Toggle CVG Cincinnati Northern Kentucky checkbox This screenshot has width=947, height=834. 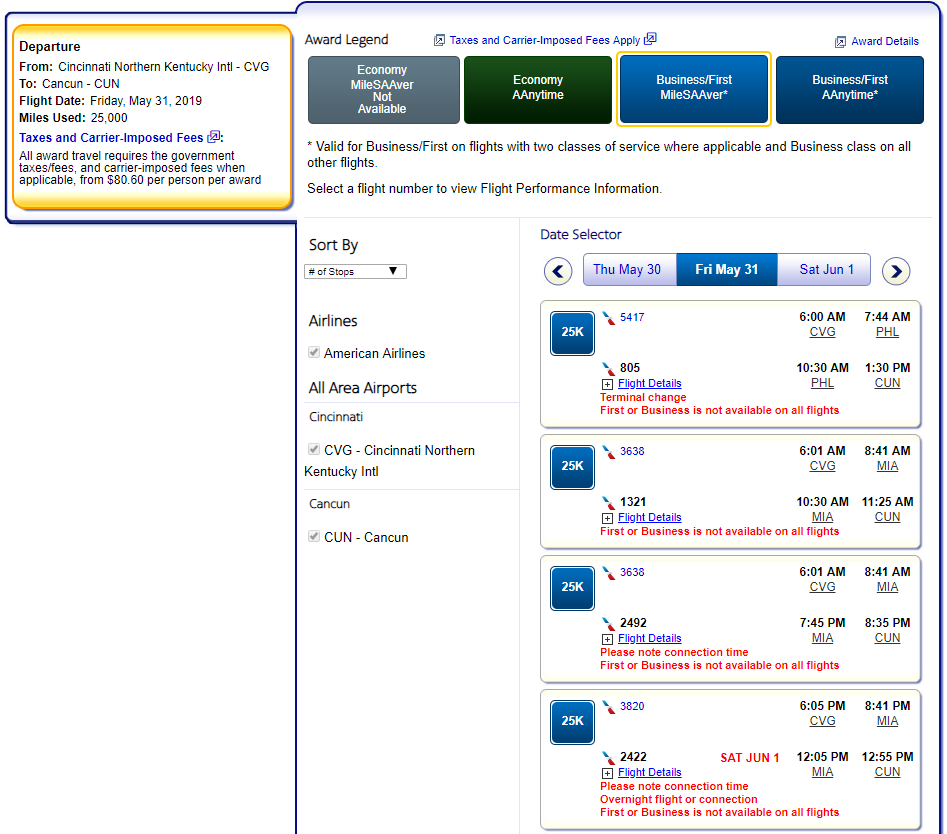pos(315,450)
